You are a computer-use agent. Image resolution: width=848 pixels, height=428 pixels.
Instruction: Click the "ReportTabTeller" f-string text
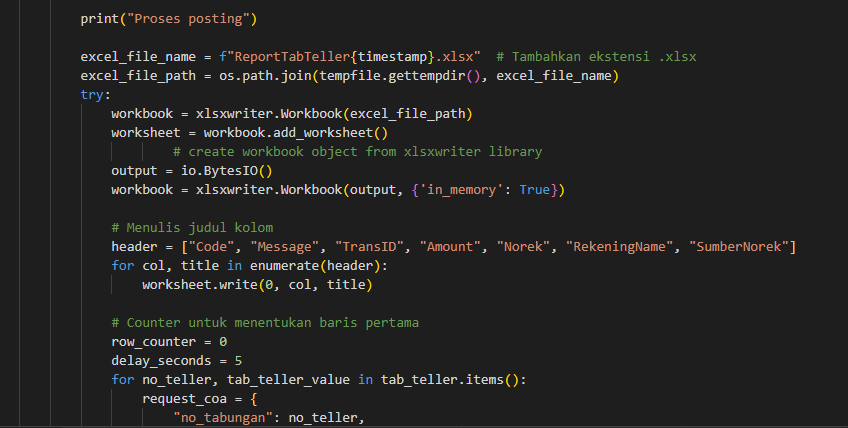(292, 57)
